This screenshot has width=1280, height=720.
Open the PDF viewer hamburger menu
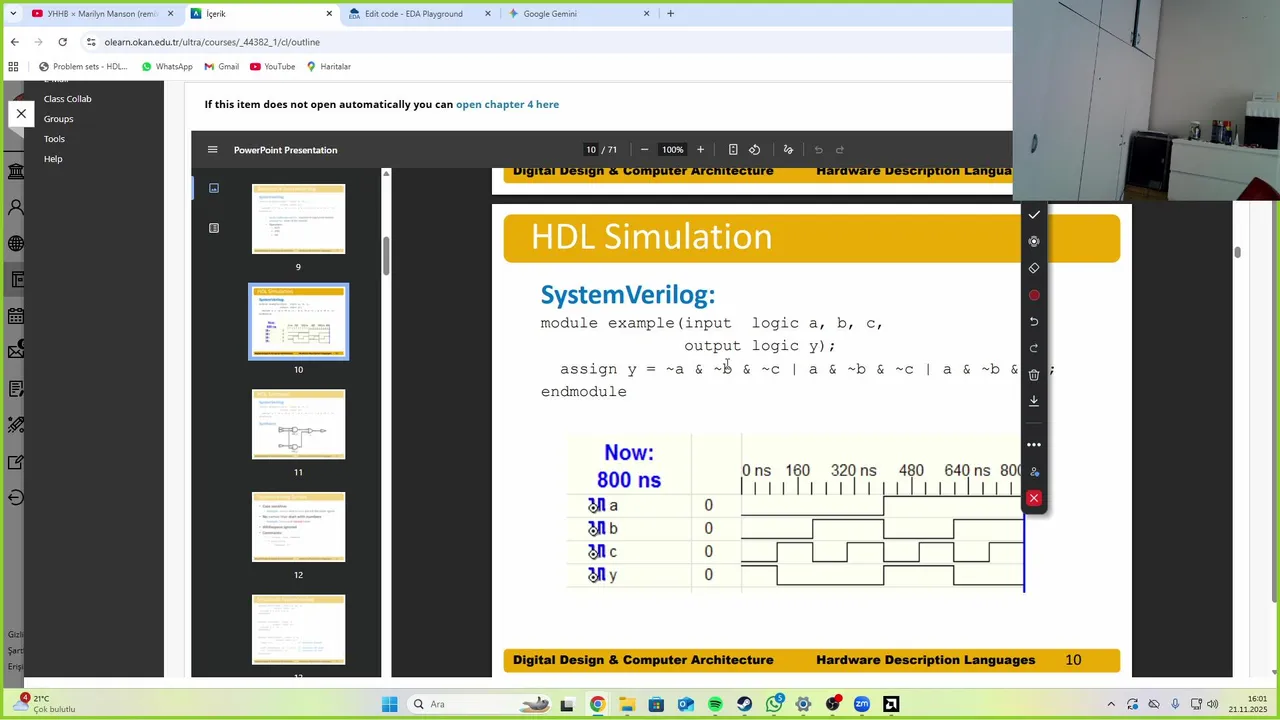pos(212,150)
